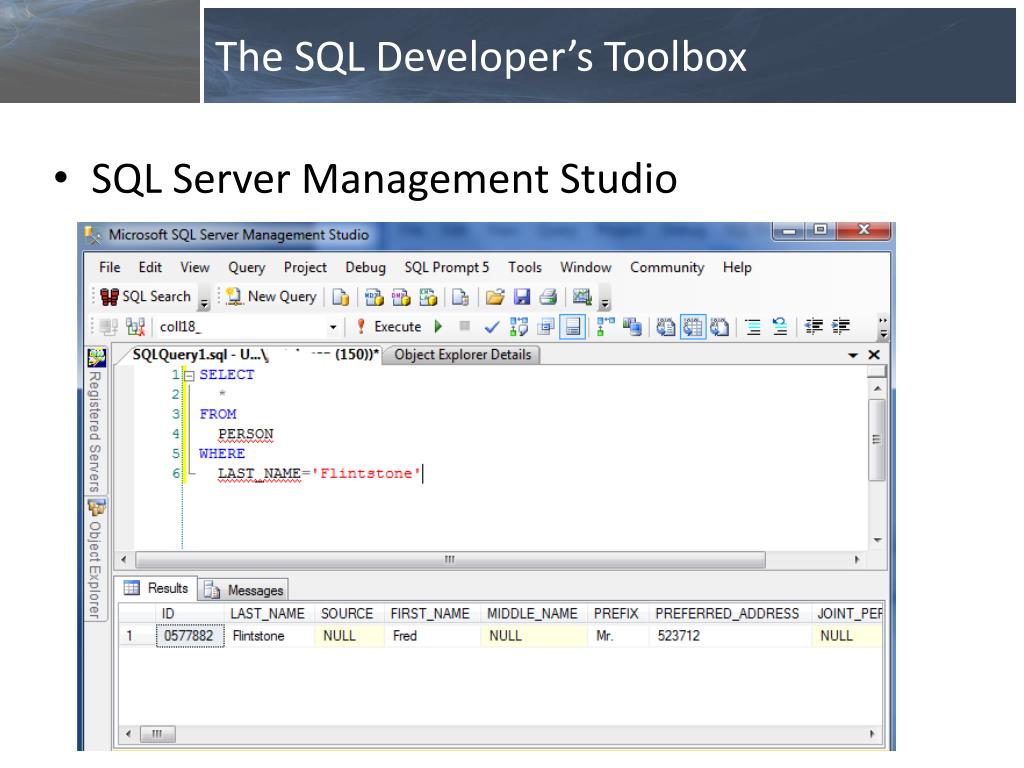Open the Debug menu
This screenshot has width=1024, height=768.
365,267
